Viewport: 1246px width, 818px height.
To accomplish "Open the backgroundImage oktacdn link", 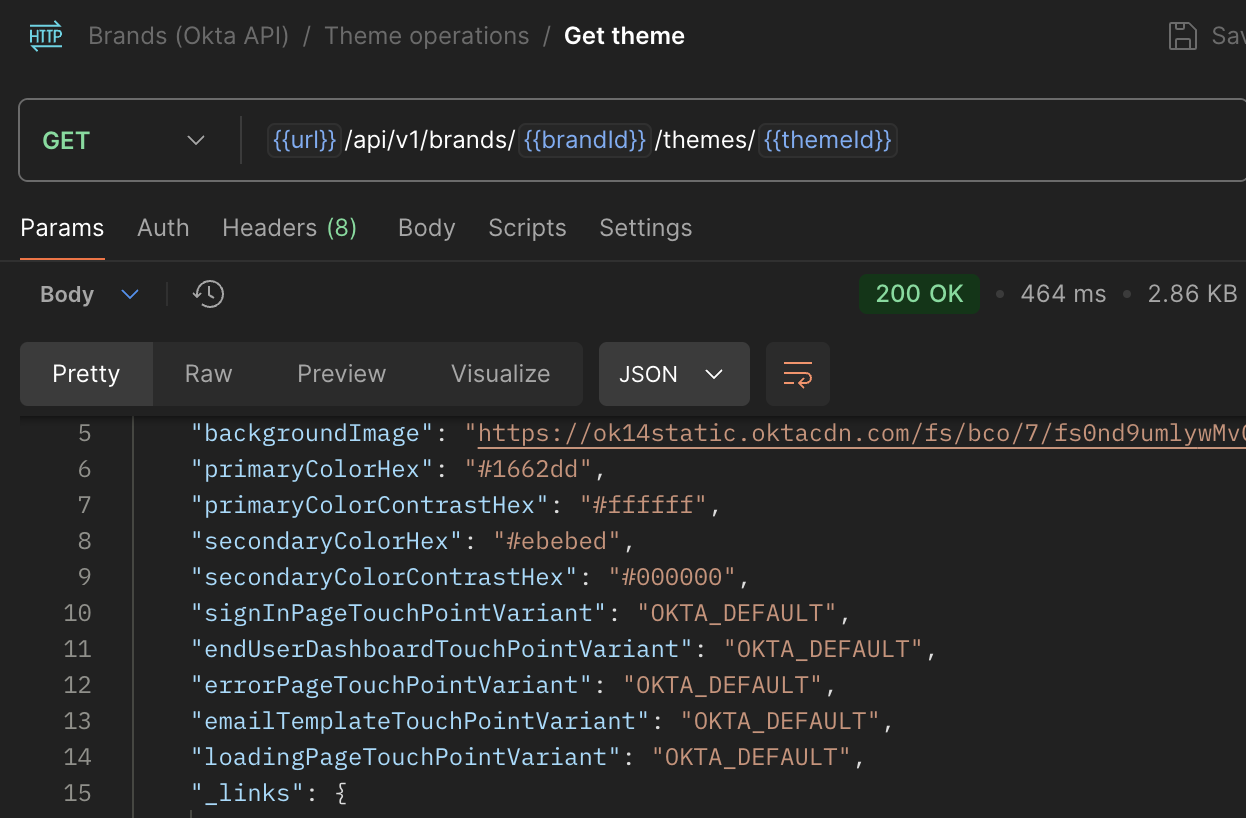I will coord(861,433).
